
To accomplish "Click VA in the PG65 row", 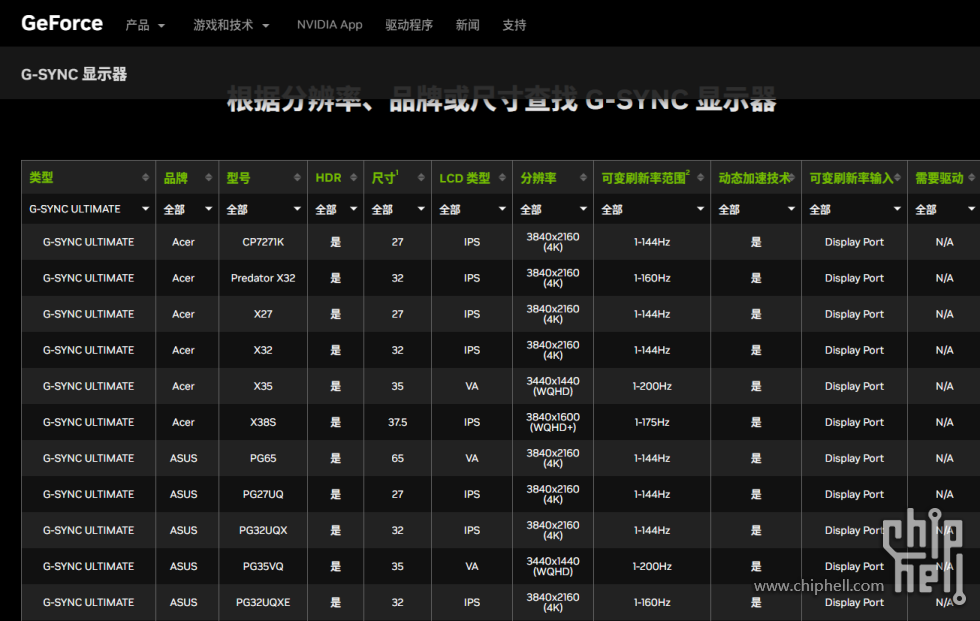I will [472, 459].
